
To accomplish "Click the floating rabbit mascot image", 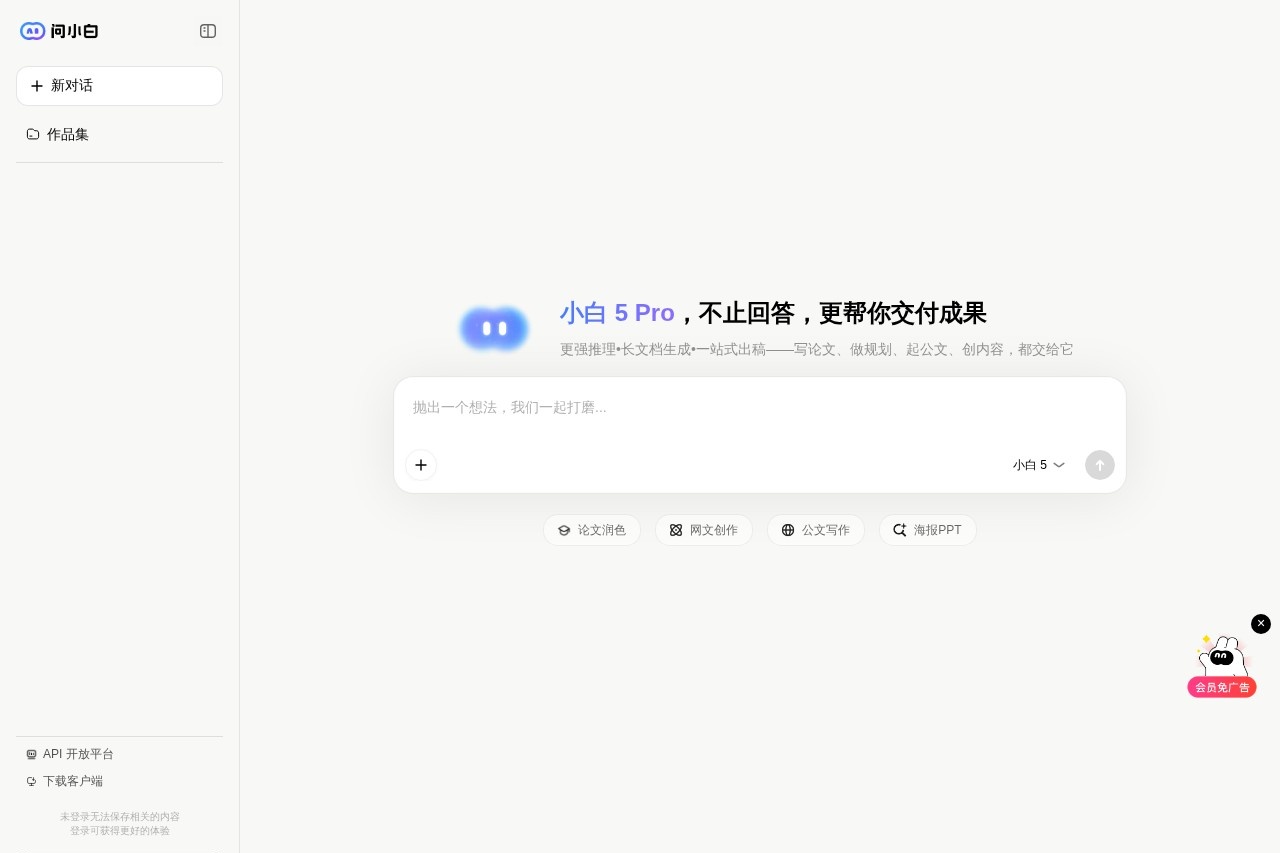I will tap(1222, 656).
